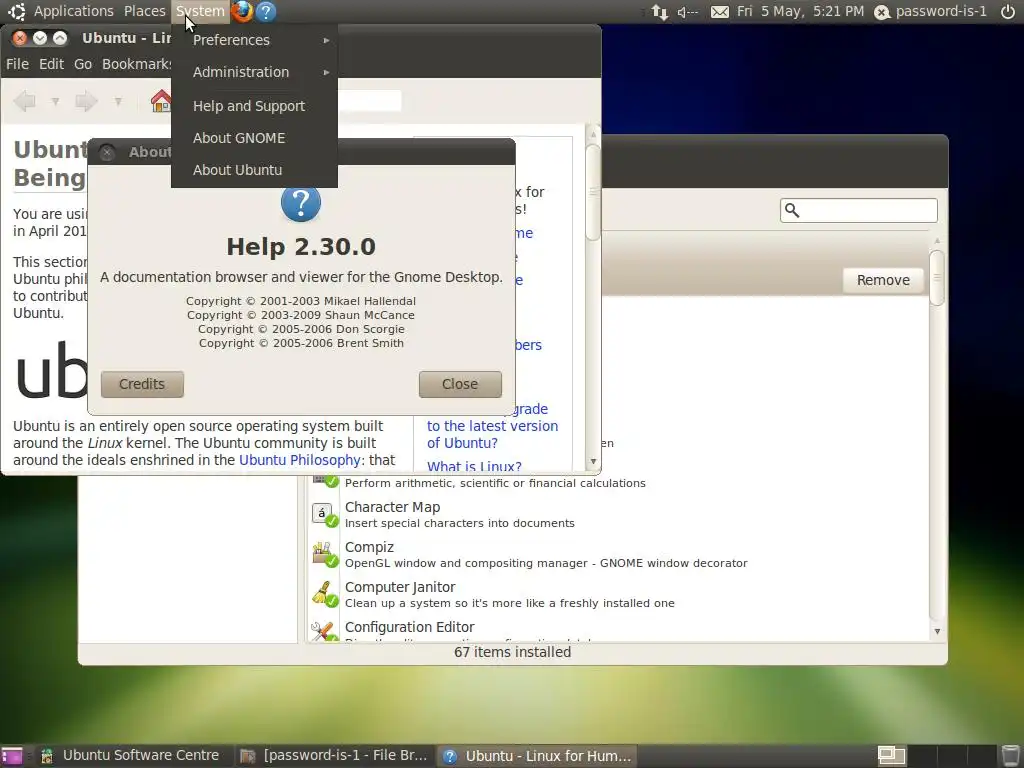
Task: Click Software Centre scrollbar down arrow
Action: (937, 632)
